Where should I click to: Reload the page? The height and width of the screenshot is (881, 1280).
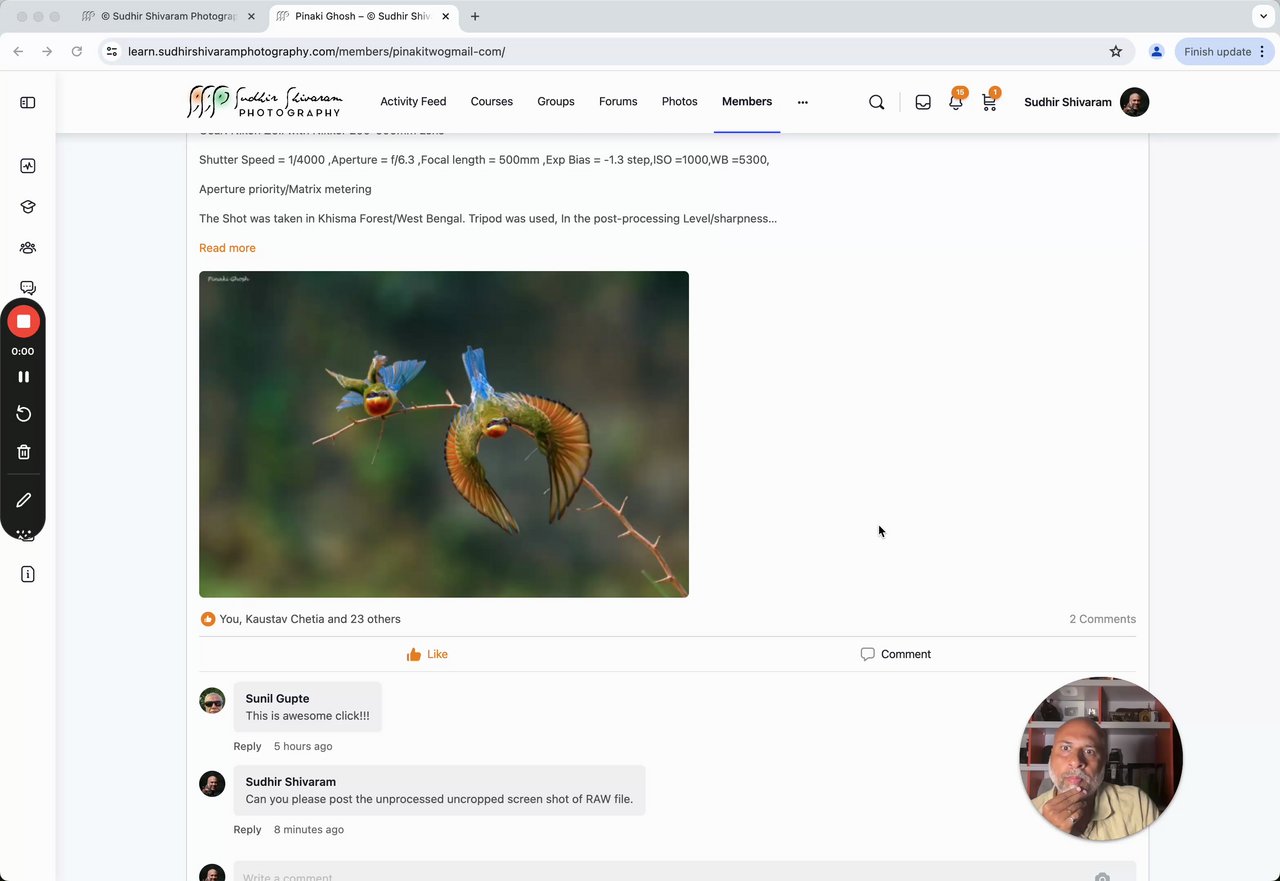pyautogui.click(x=77, y=51)
